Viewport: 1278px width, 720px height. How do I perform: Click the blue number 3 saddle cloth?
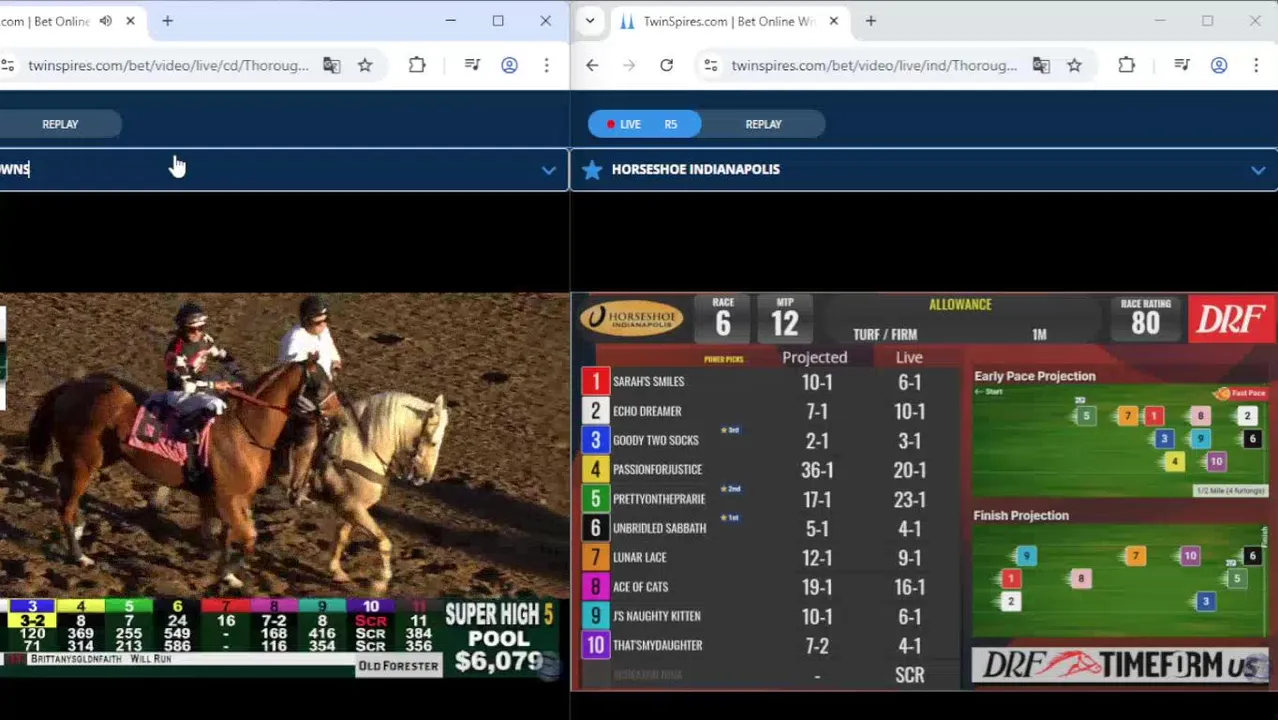pos(595,440)
